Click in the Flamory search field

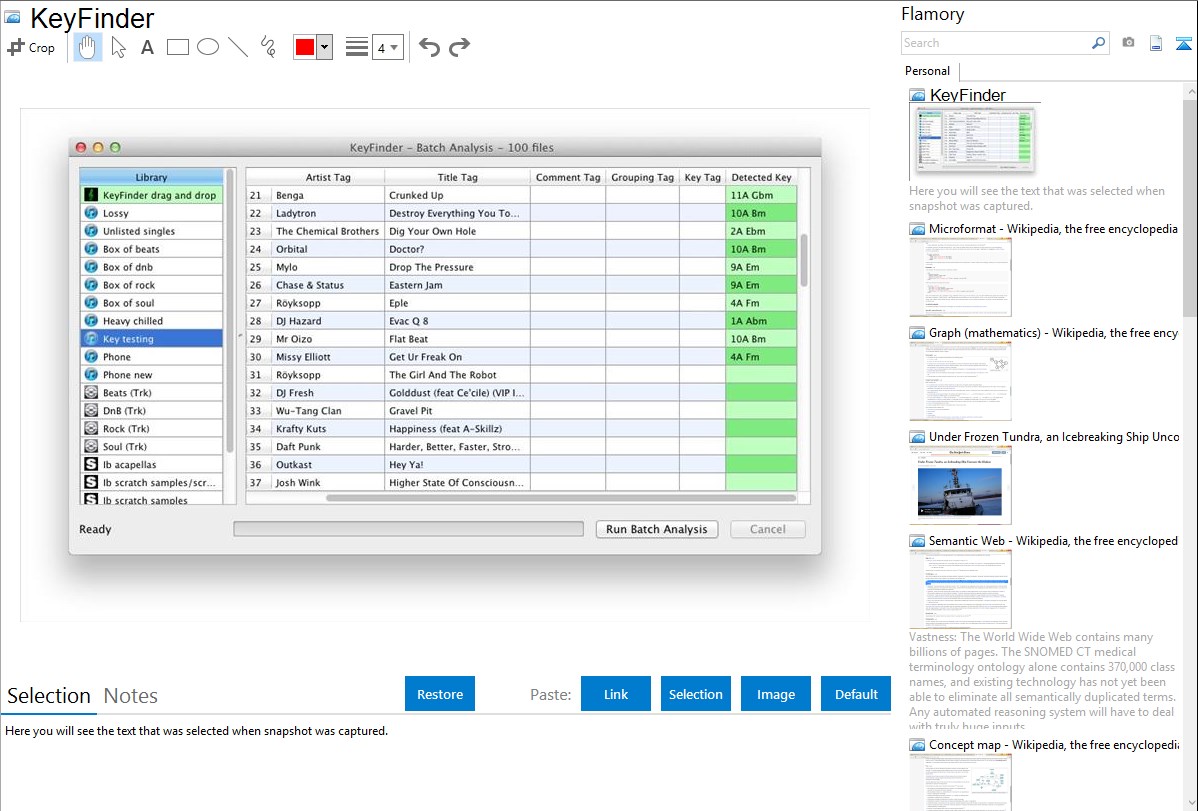coord(995,43)
